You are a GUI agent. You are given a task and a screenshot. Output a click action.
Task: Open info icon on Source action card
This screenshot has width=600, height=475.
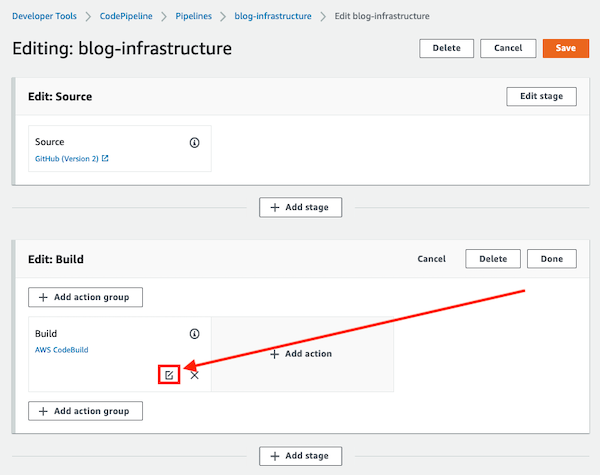pos(194,143)
